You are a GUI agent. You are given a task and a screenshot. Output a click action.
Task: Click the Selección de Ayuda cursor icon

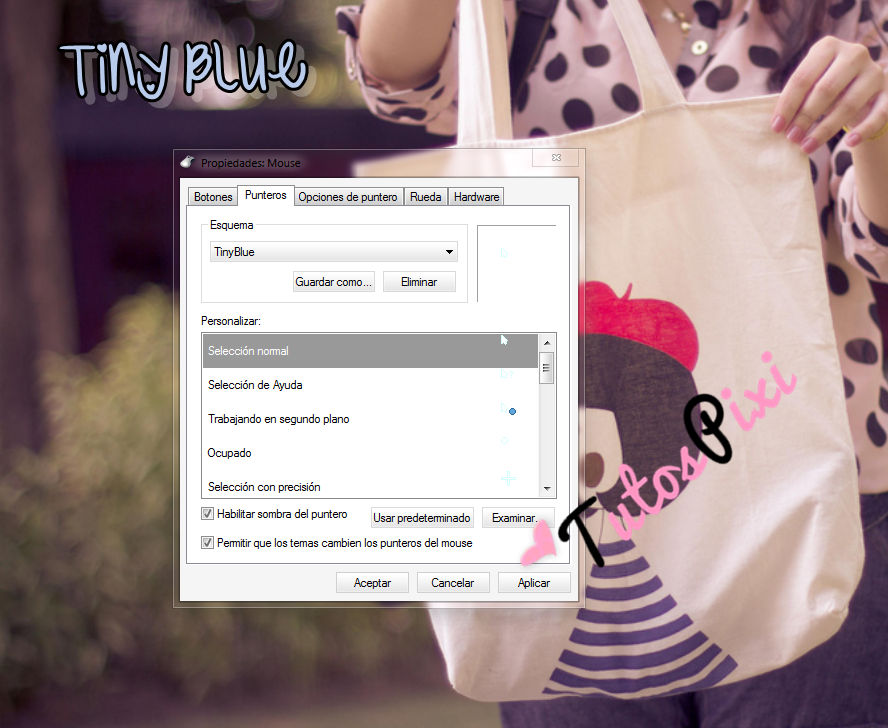[x=507, y=374]
